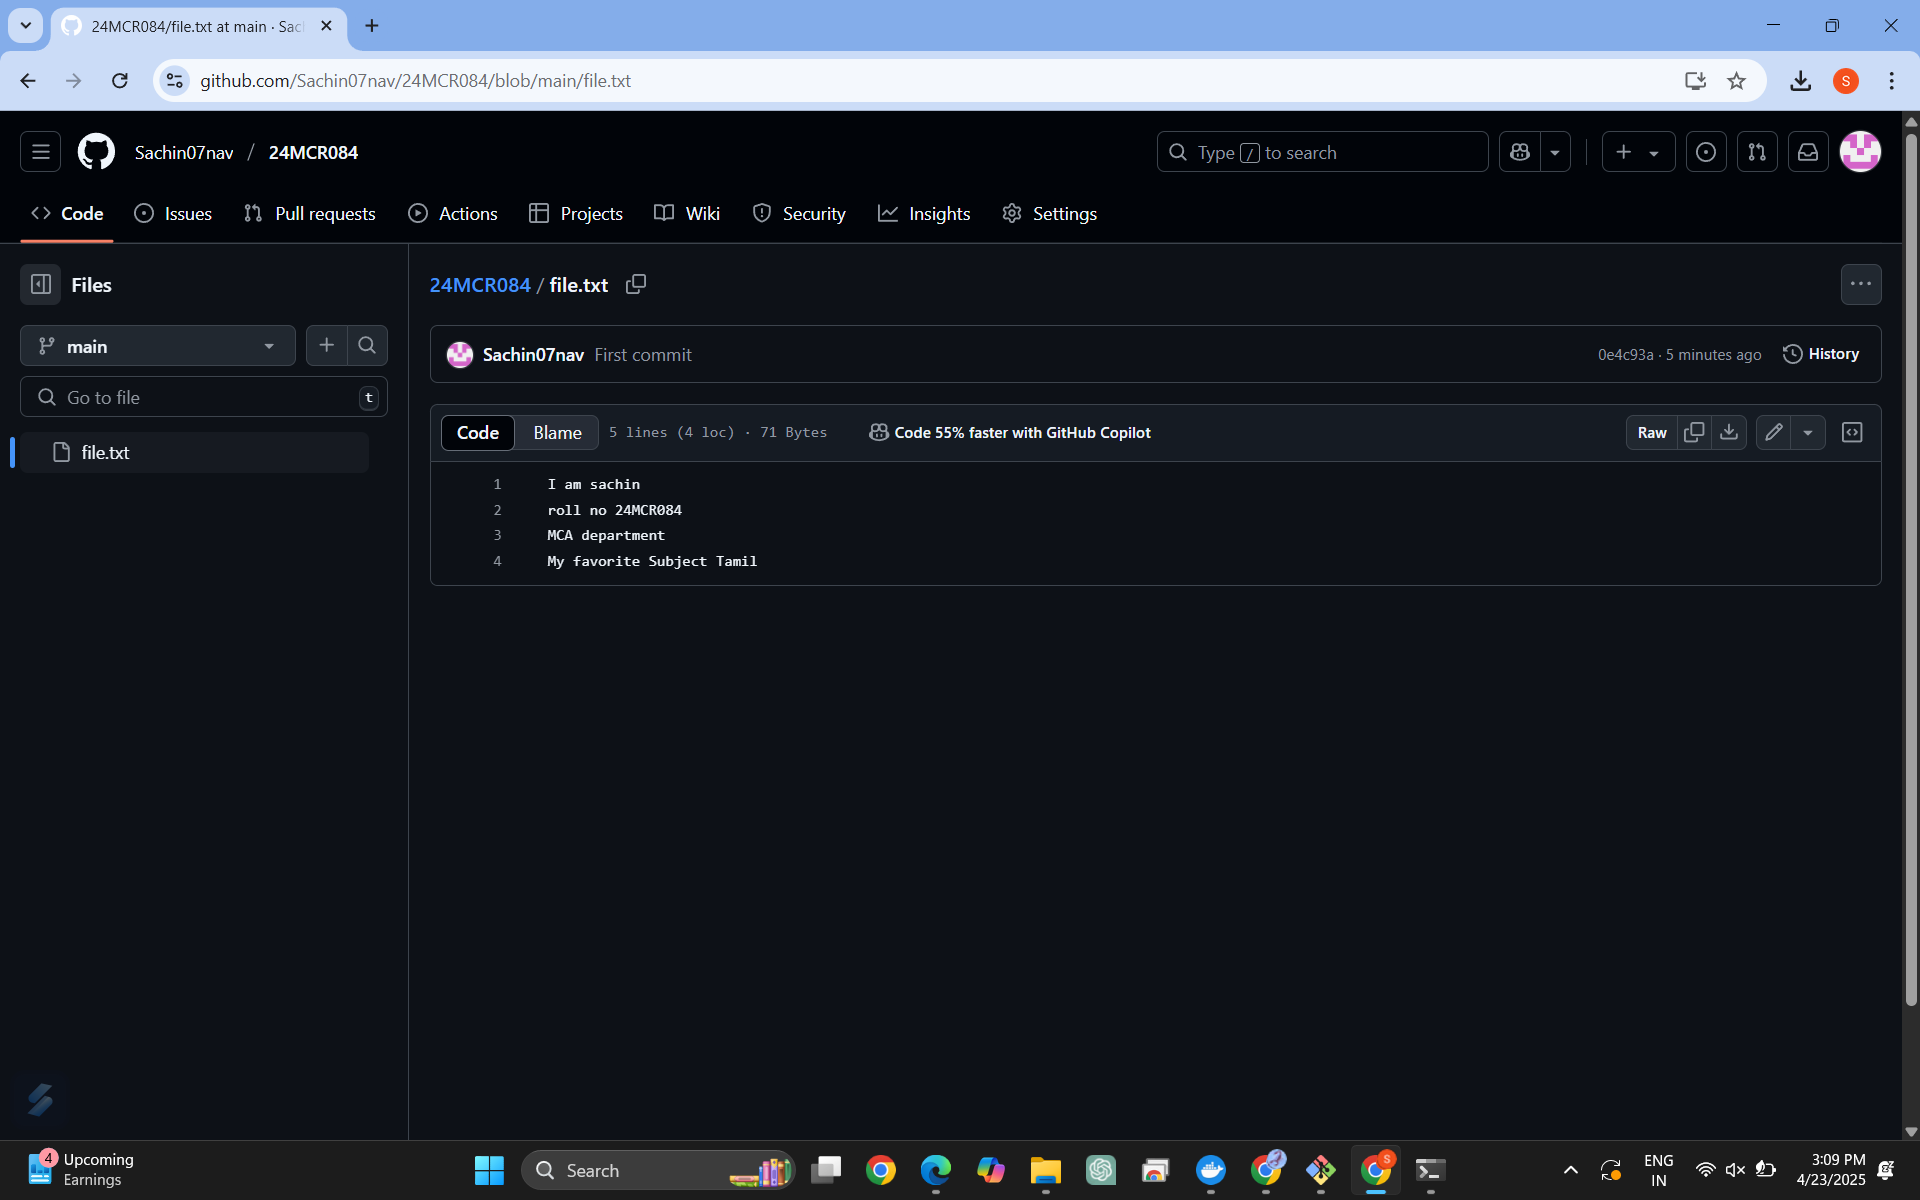Open Raw file view
This screenshot has width=1920, height=1200.
click(x=1652, y=433)
